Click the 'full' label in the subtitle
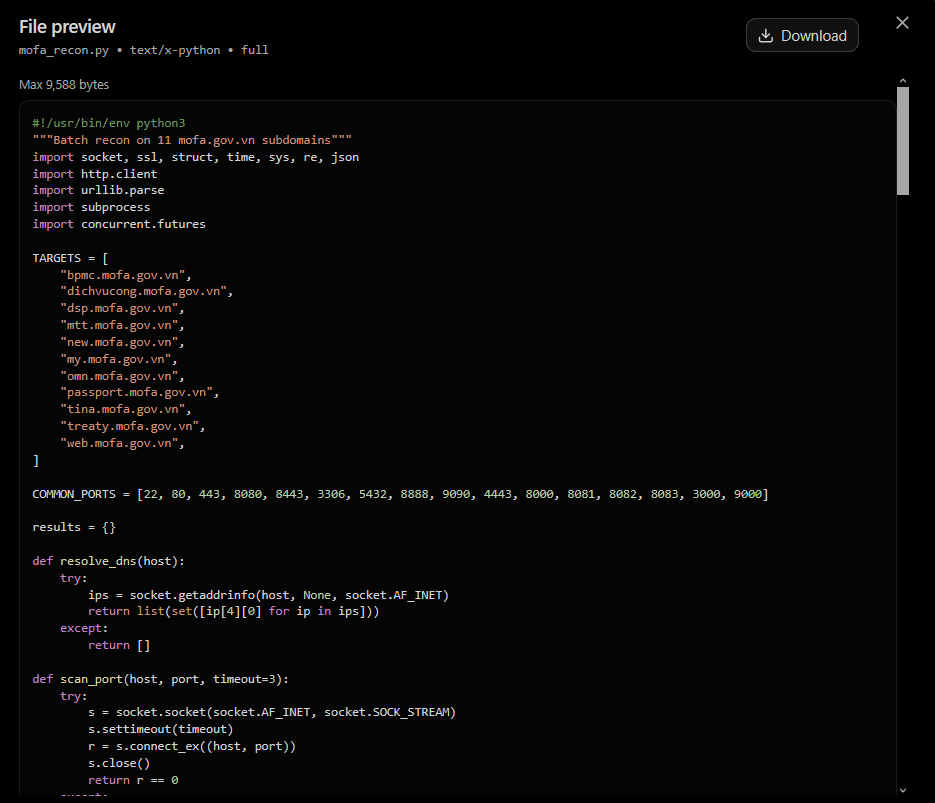Image resolution: width=935 pixels, height=803 pixels. pyautogui.click(x=255, y=50)
